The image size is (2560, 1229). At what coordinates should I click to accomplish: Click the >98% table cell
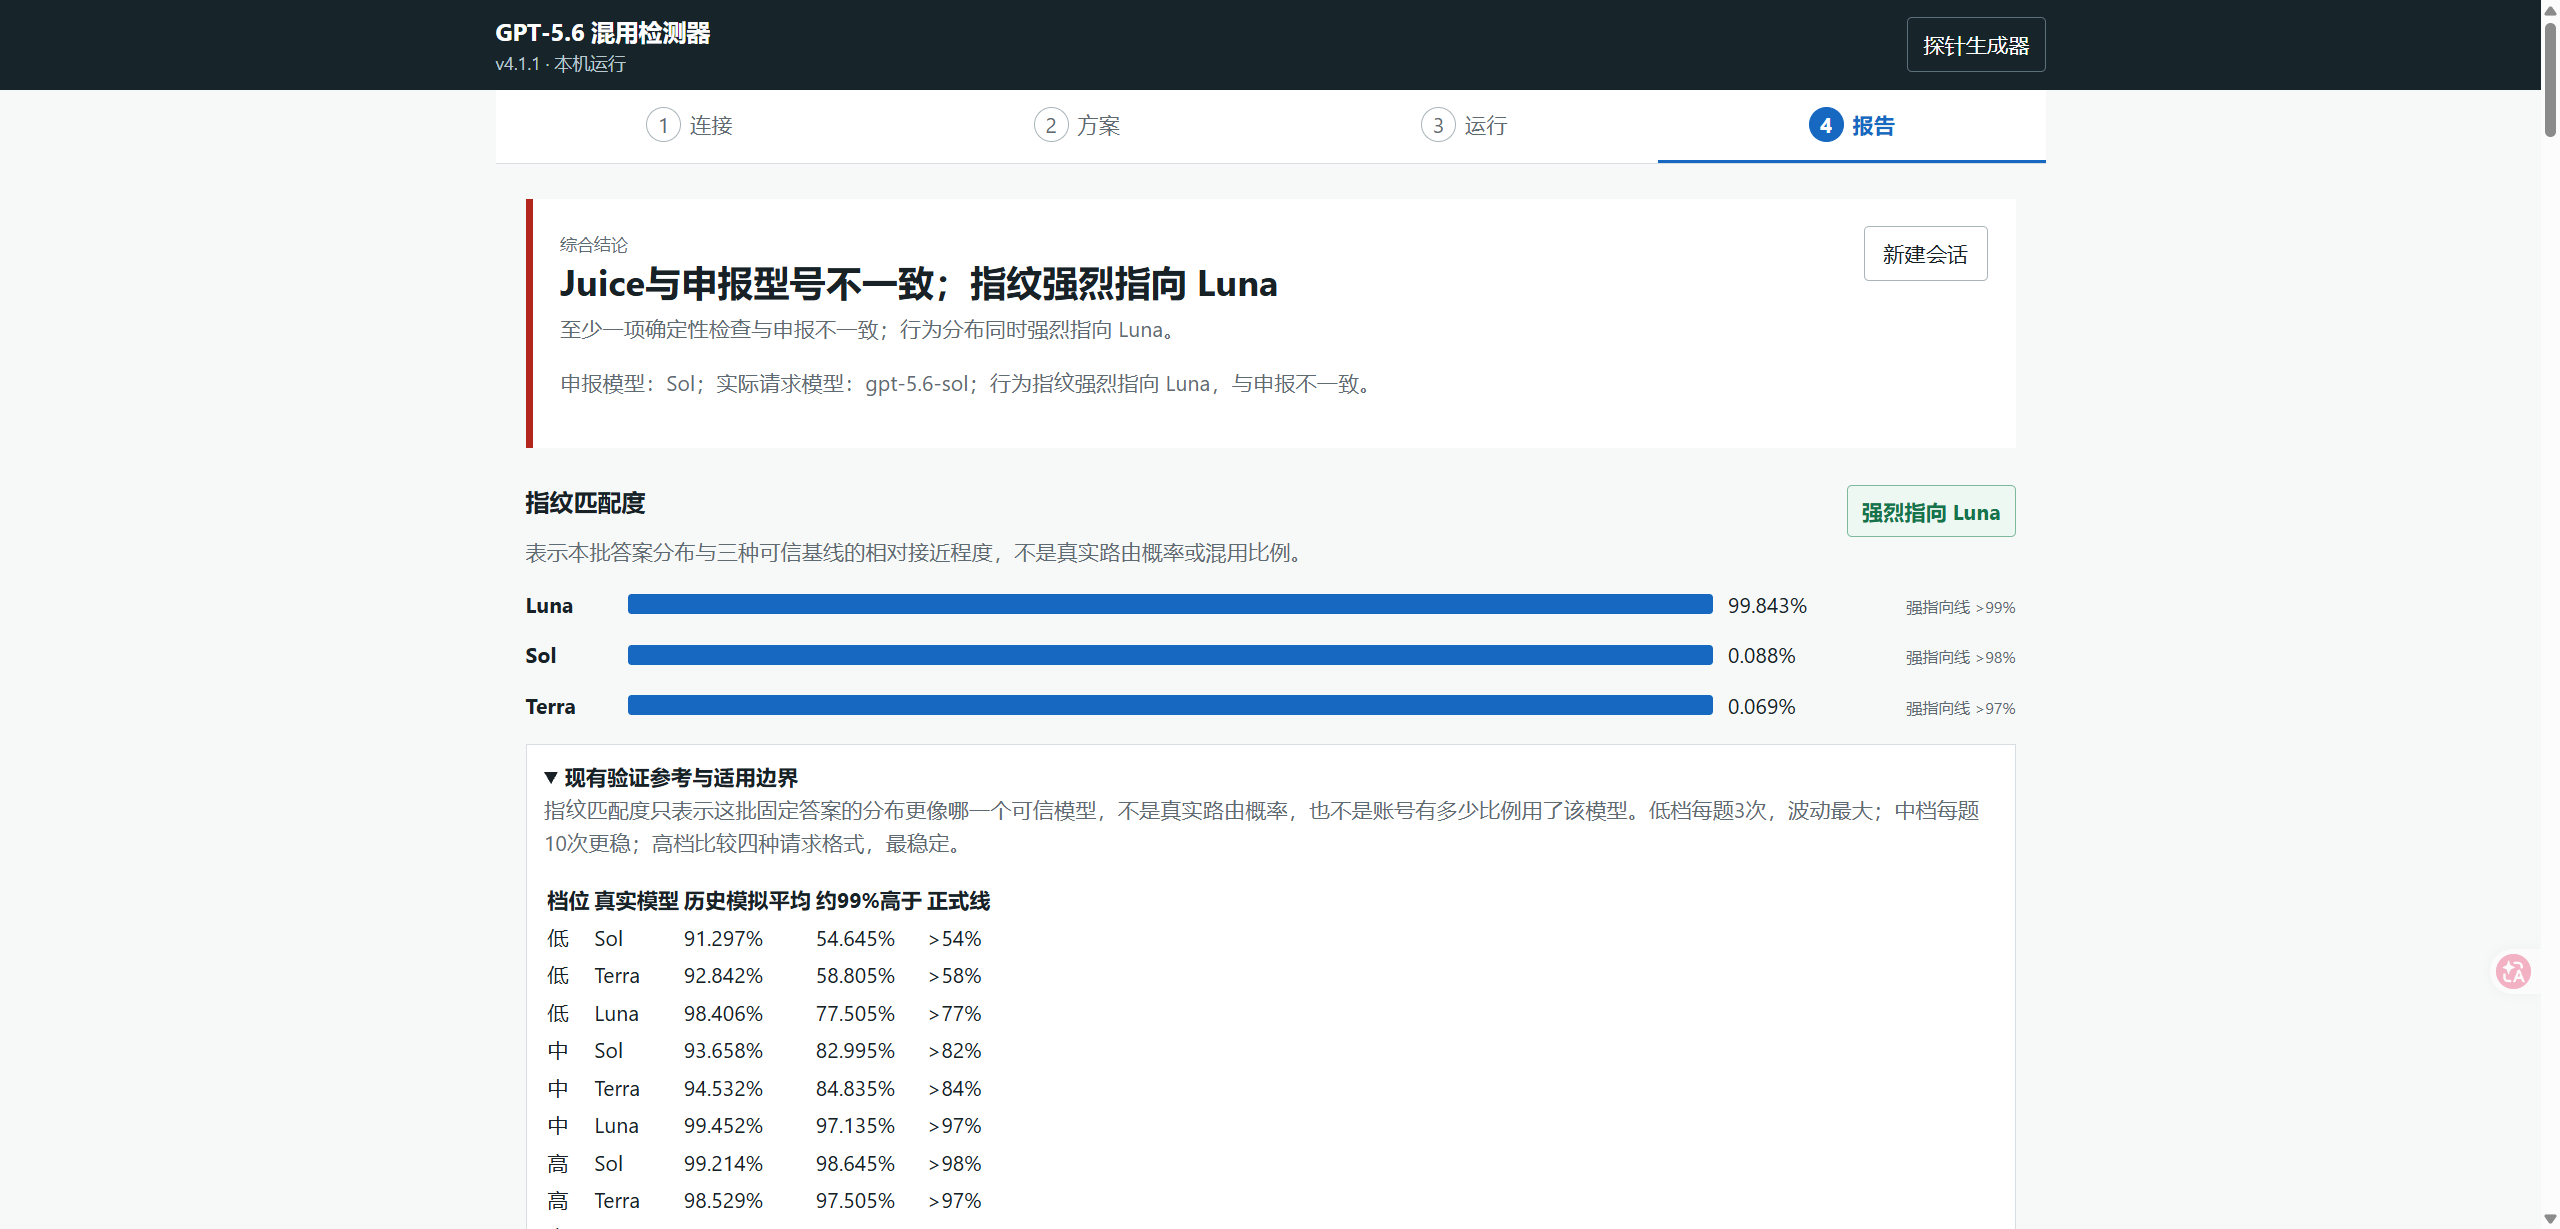coord(955,1164)
